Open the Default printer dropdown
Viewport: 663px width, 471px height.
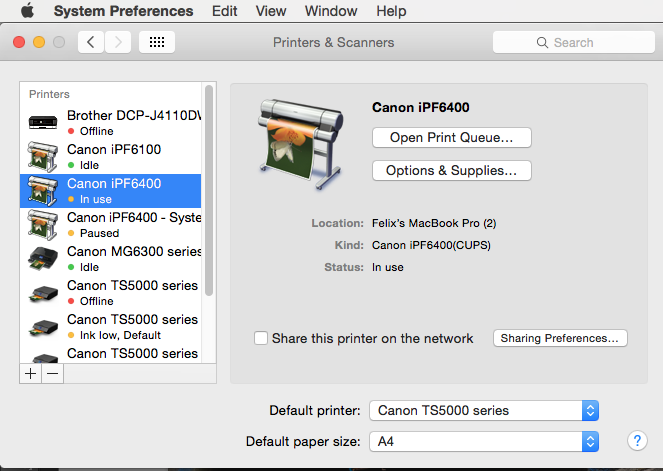tap(484, 410)
